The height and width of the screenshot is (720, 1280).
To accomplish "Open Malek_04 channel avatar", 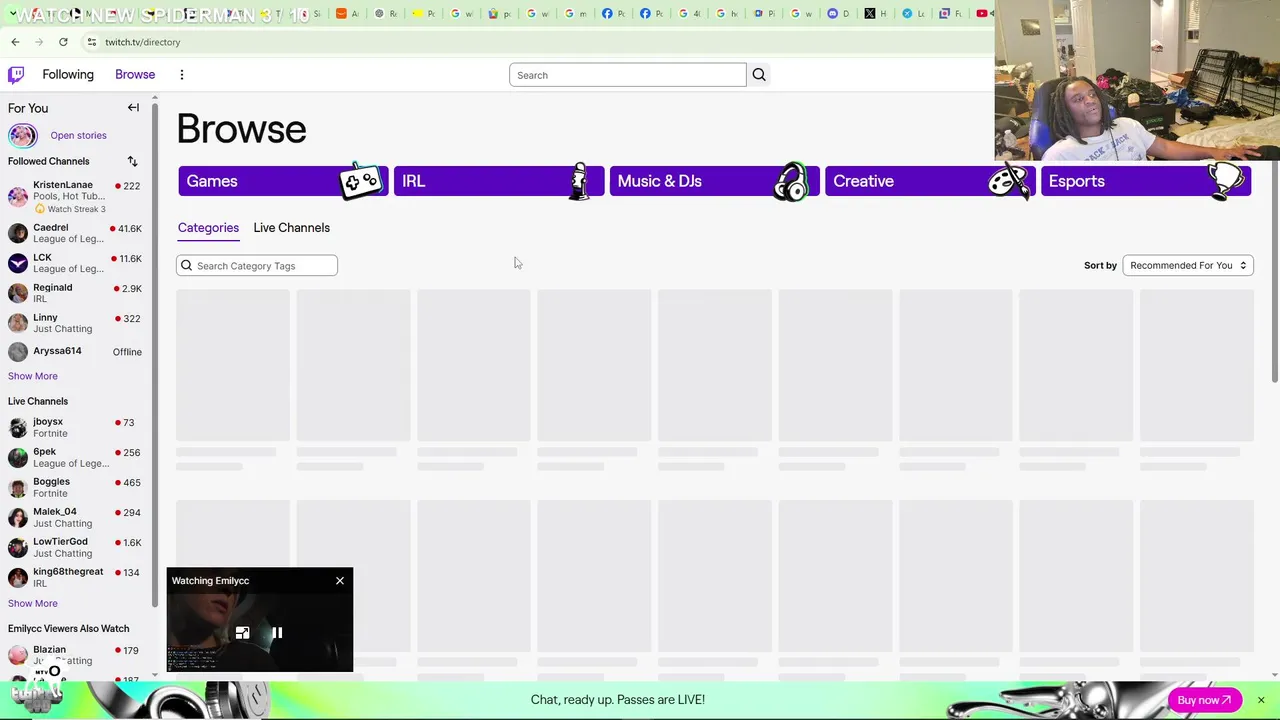I will click(18, 518).
